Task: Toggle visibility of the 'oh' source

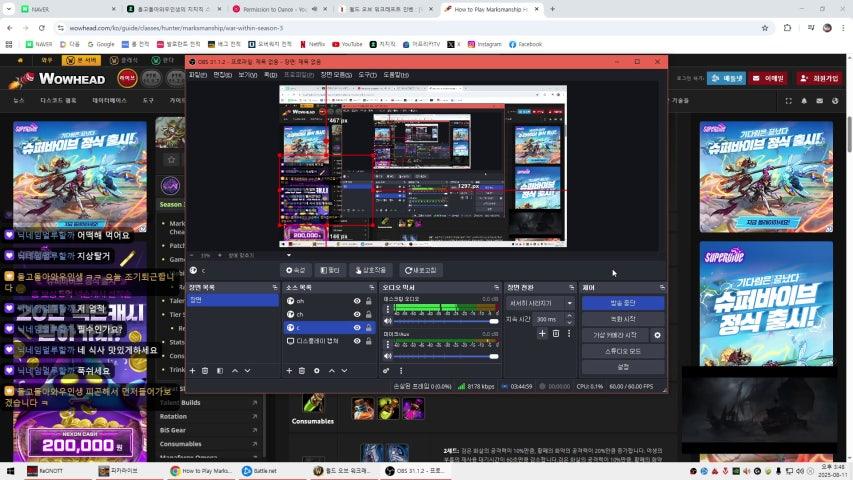Action: point(357,301)
